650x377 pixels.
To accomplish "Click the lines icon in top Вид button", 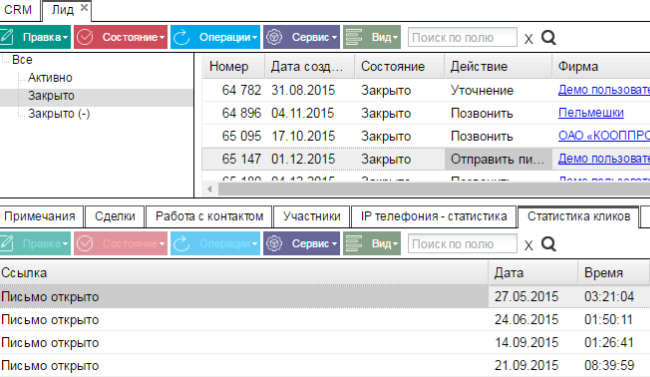I will click(x=354, y=37).
